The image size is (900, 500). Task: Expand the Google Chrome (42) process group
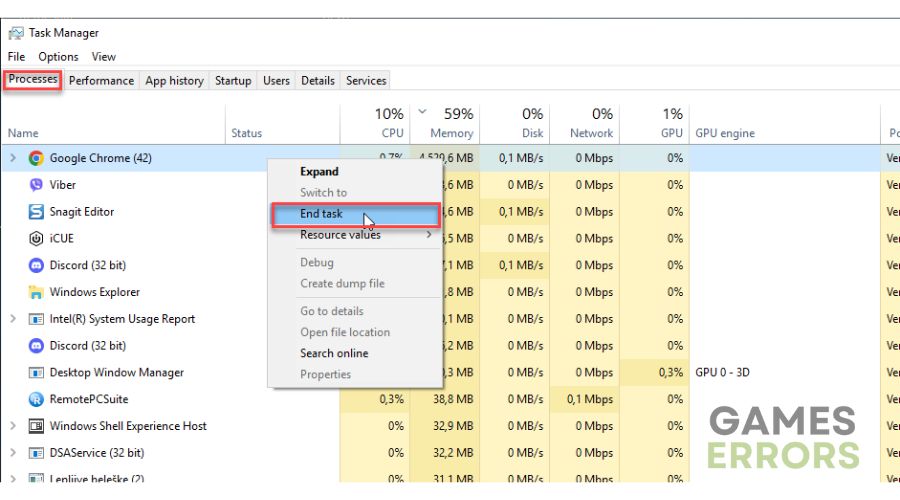click(x=13, y=158)
